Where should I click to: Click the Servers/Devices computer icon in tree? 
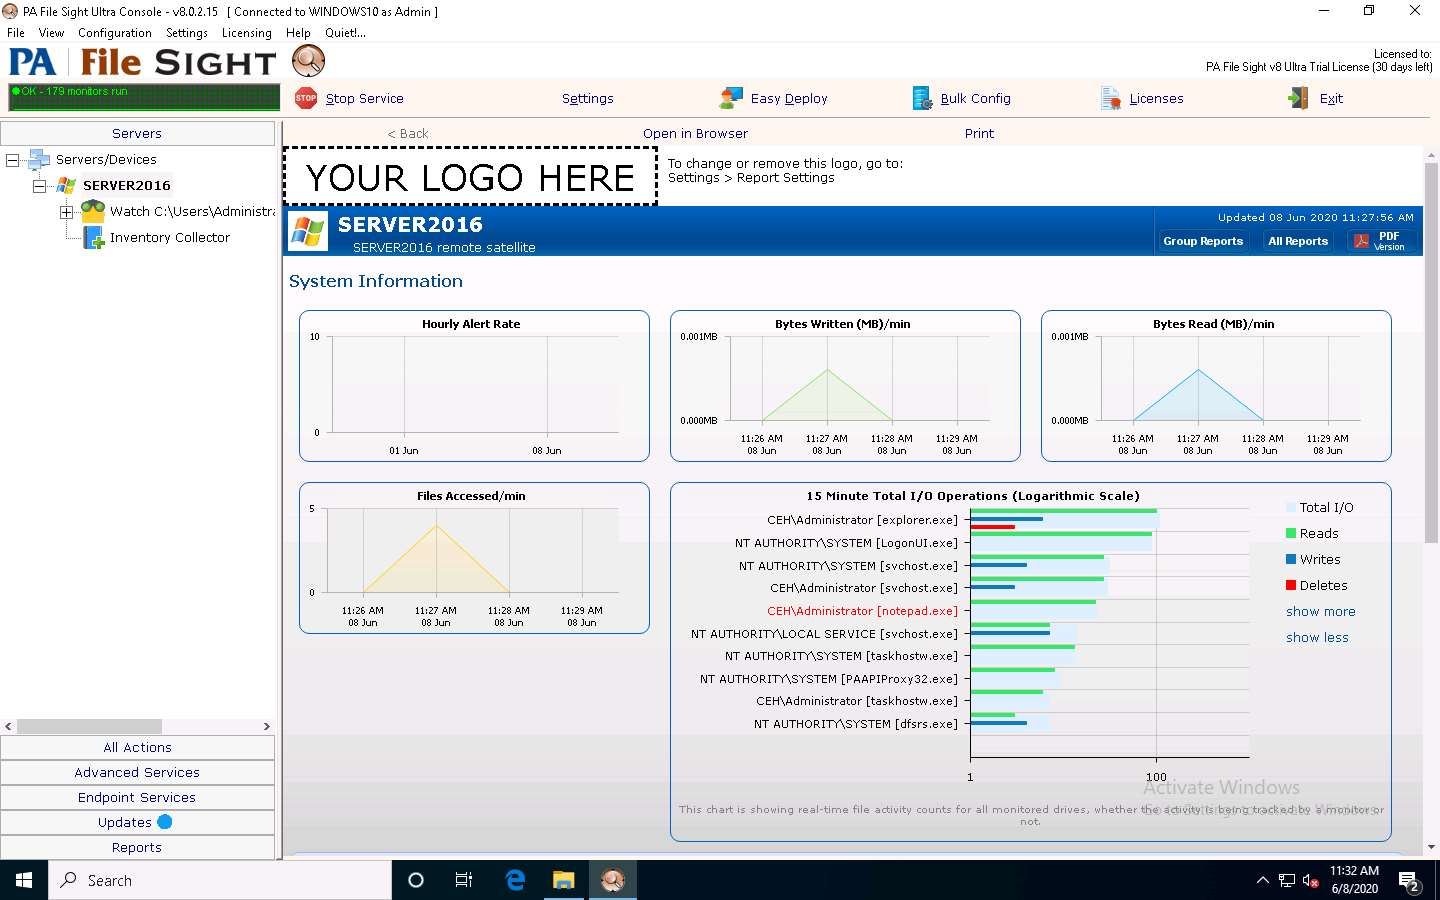click(39, 159)
